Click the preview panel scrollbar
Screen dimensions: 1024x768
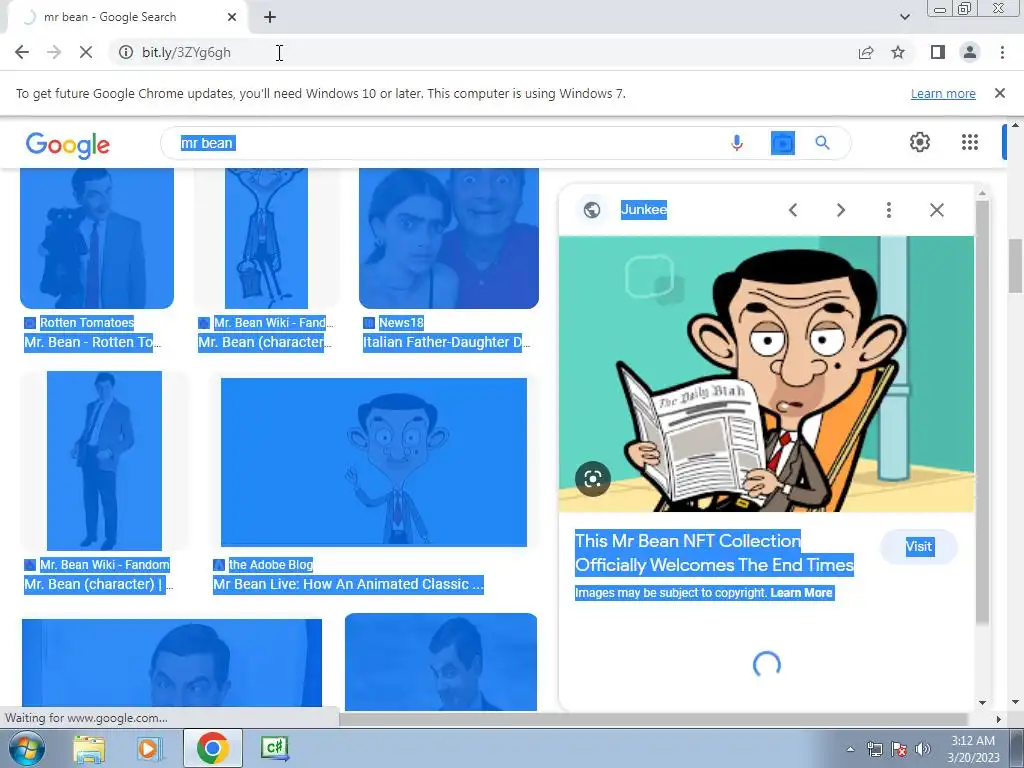(x=982, y=411)
